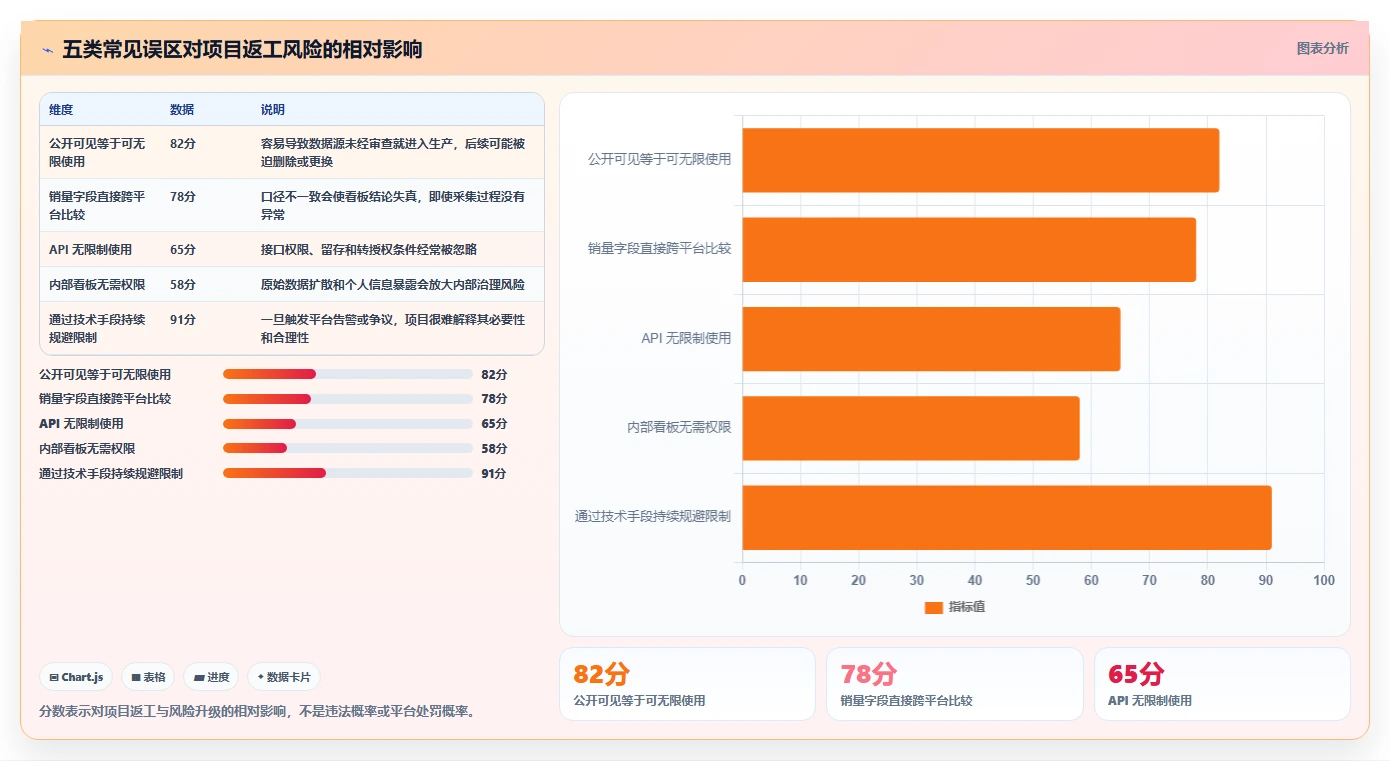The image size is (1390, 761).
Task: Click the 58分 value in the table
Action: pos(183,285)
